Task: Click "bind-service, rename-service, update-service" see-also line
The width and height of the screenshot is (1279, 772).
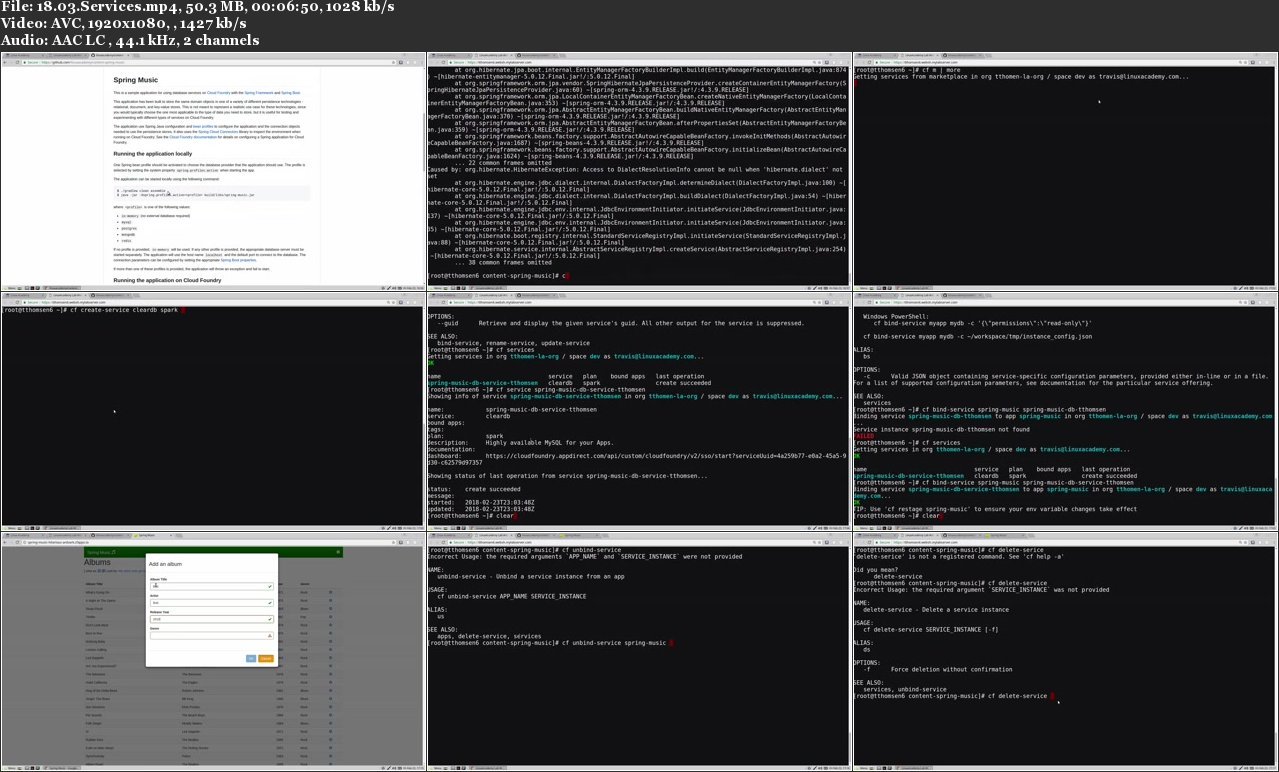Action: point(513,343)
